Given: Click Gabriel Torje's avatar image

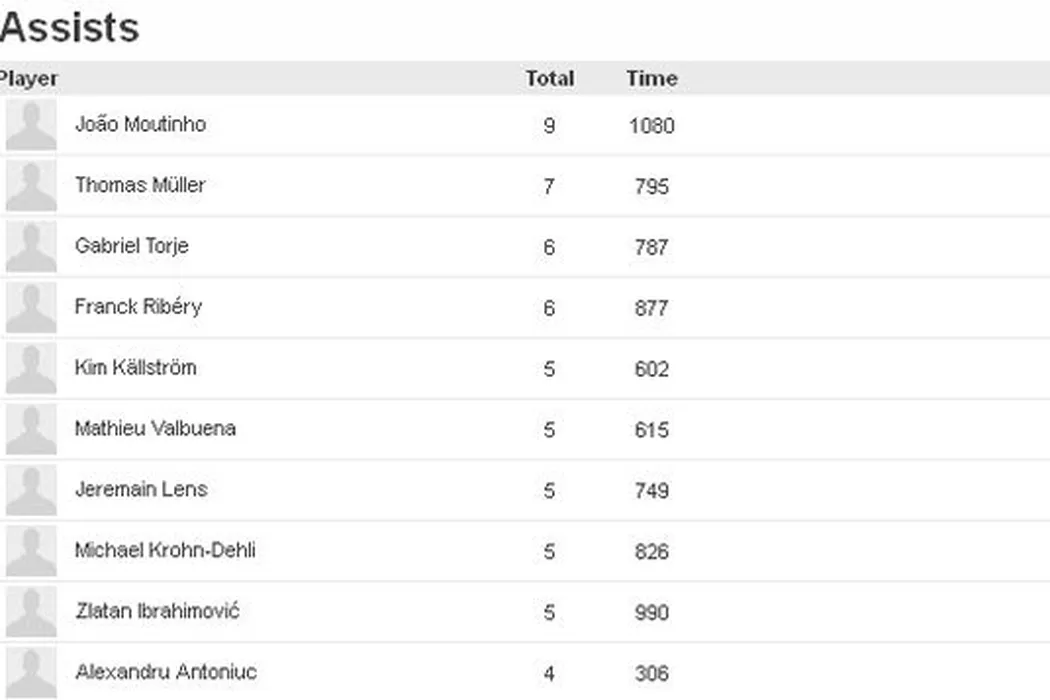Looking at the screenshot, I should click(31, 248).
